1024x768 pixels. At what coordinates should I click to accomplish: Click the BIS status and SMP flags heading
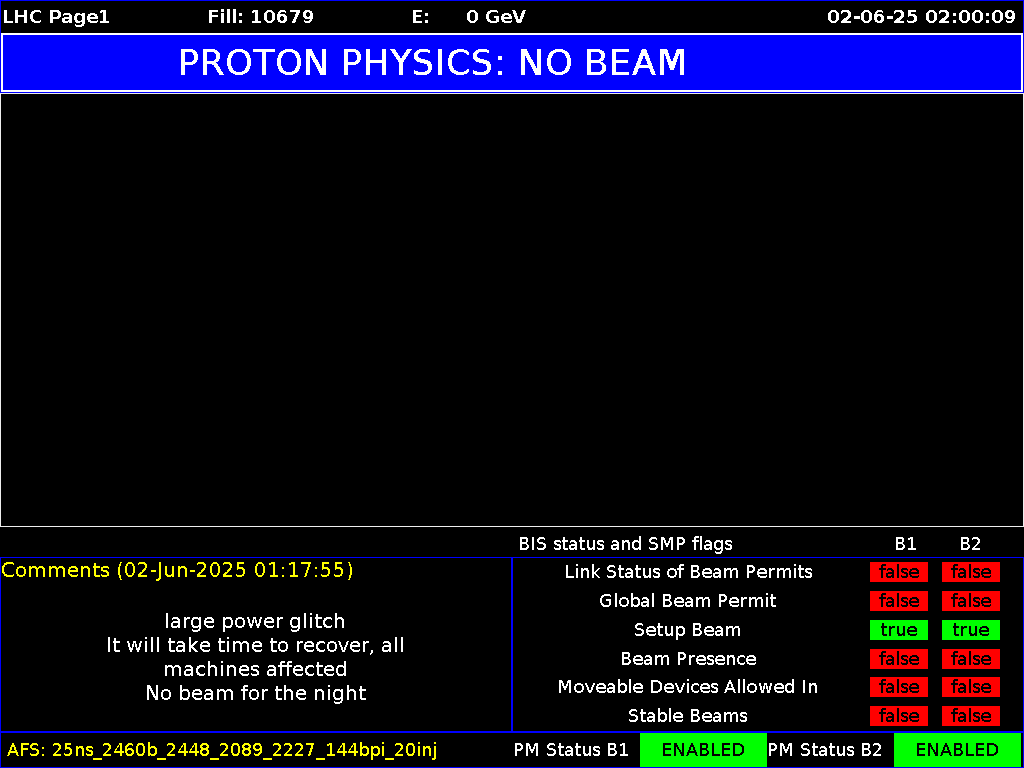[626, 543]
